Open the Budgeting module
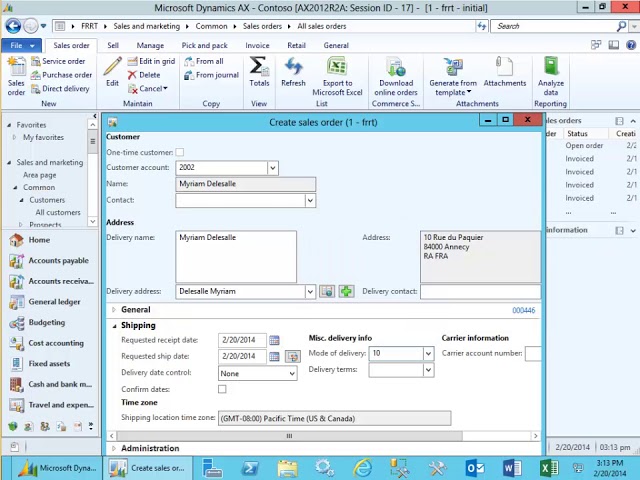Screen dimensions: 640x480 pos(37,322)
